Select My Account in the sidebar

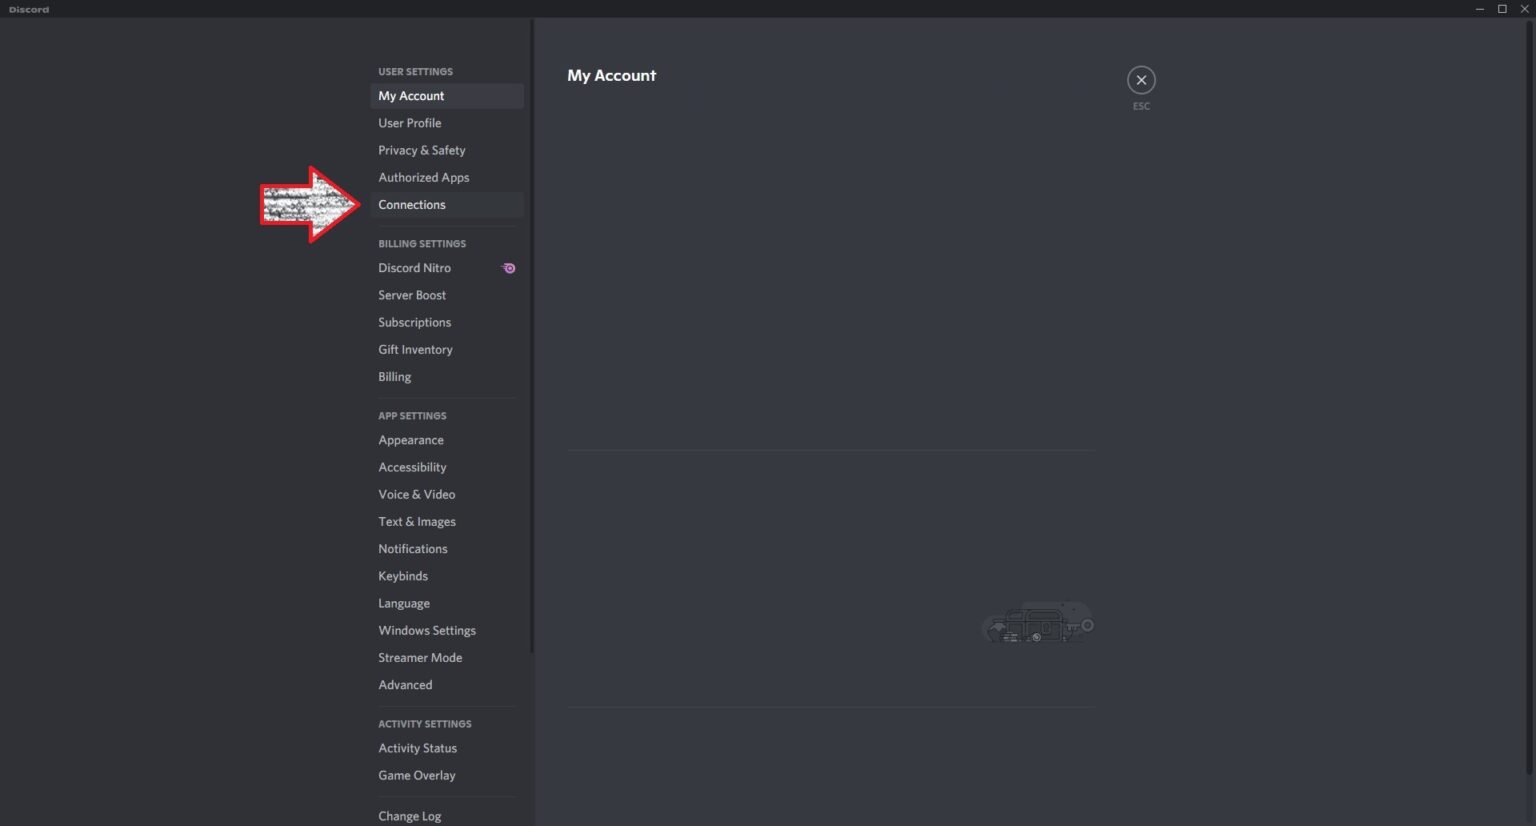click(411, 96)
